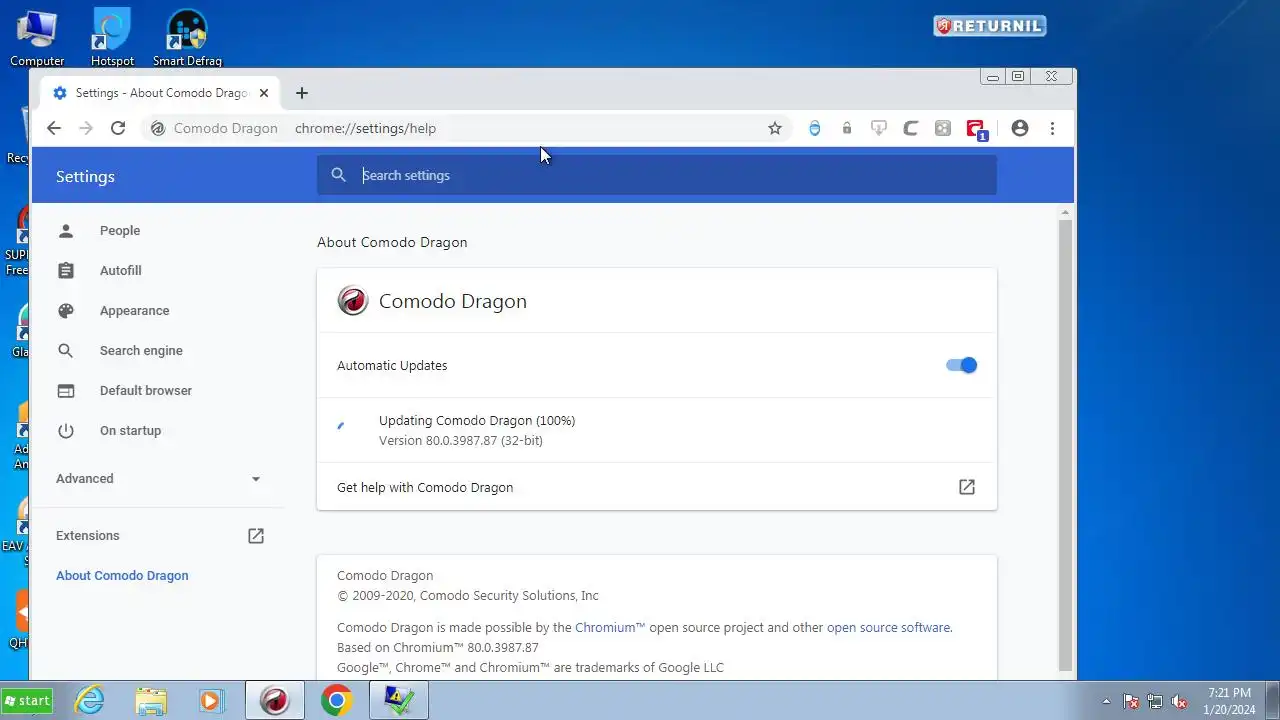Open the gray share-page extension icon

click(x=943, y=128)
